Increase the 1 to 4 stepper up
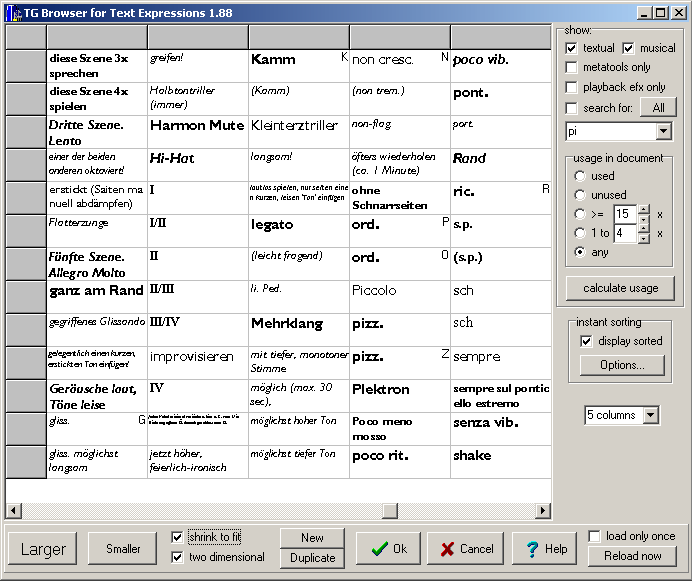This screenshot has width=692, height=581. tap(643, 228)
